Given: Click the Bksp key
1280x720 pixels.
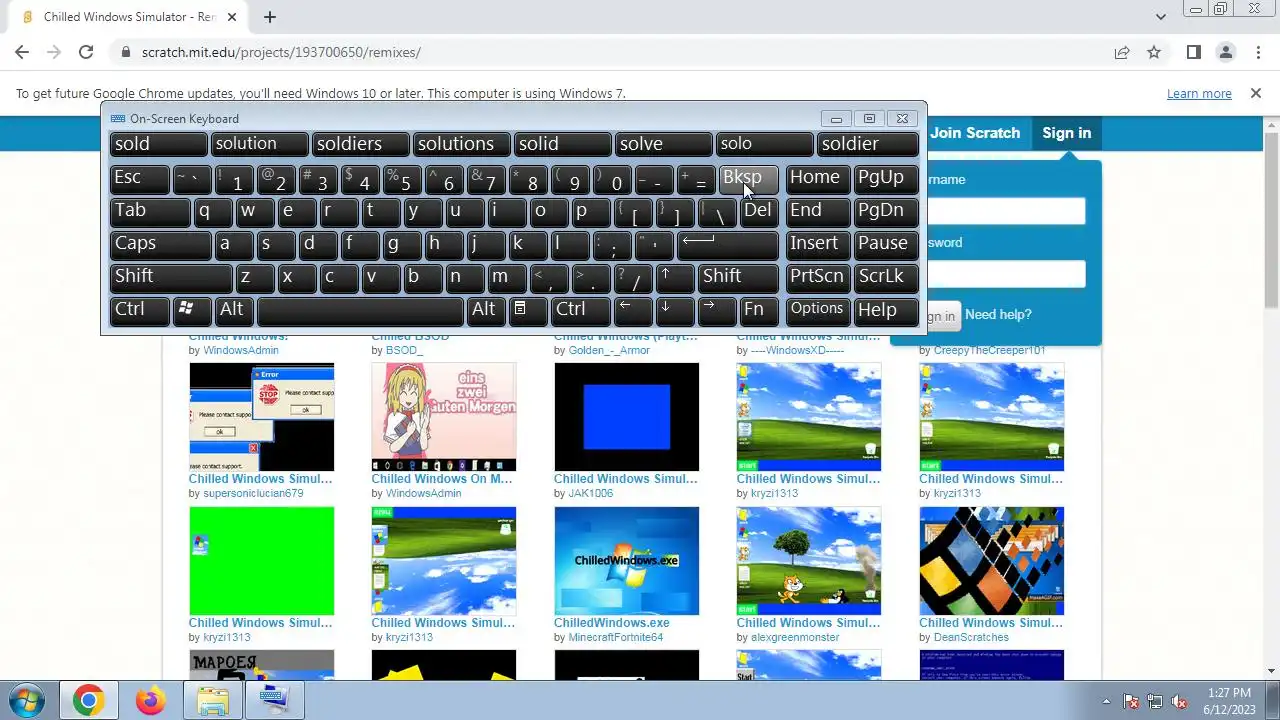Looking at the screenshot, I should pos(748,178).
